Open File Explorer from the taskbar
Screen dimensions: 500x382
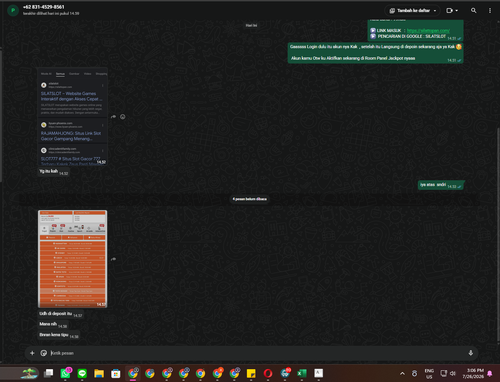[x=99, y=373]
